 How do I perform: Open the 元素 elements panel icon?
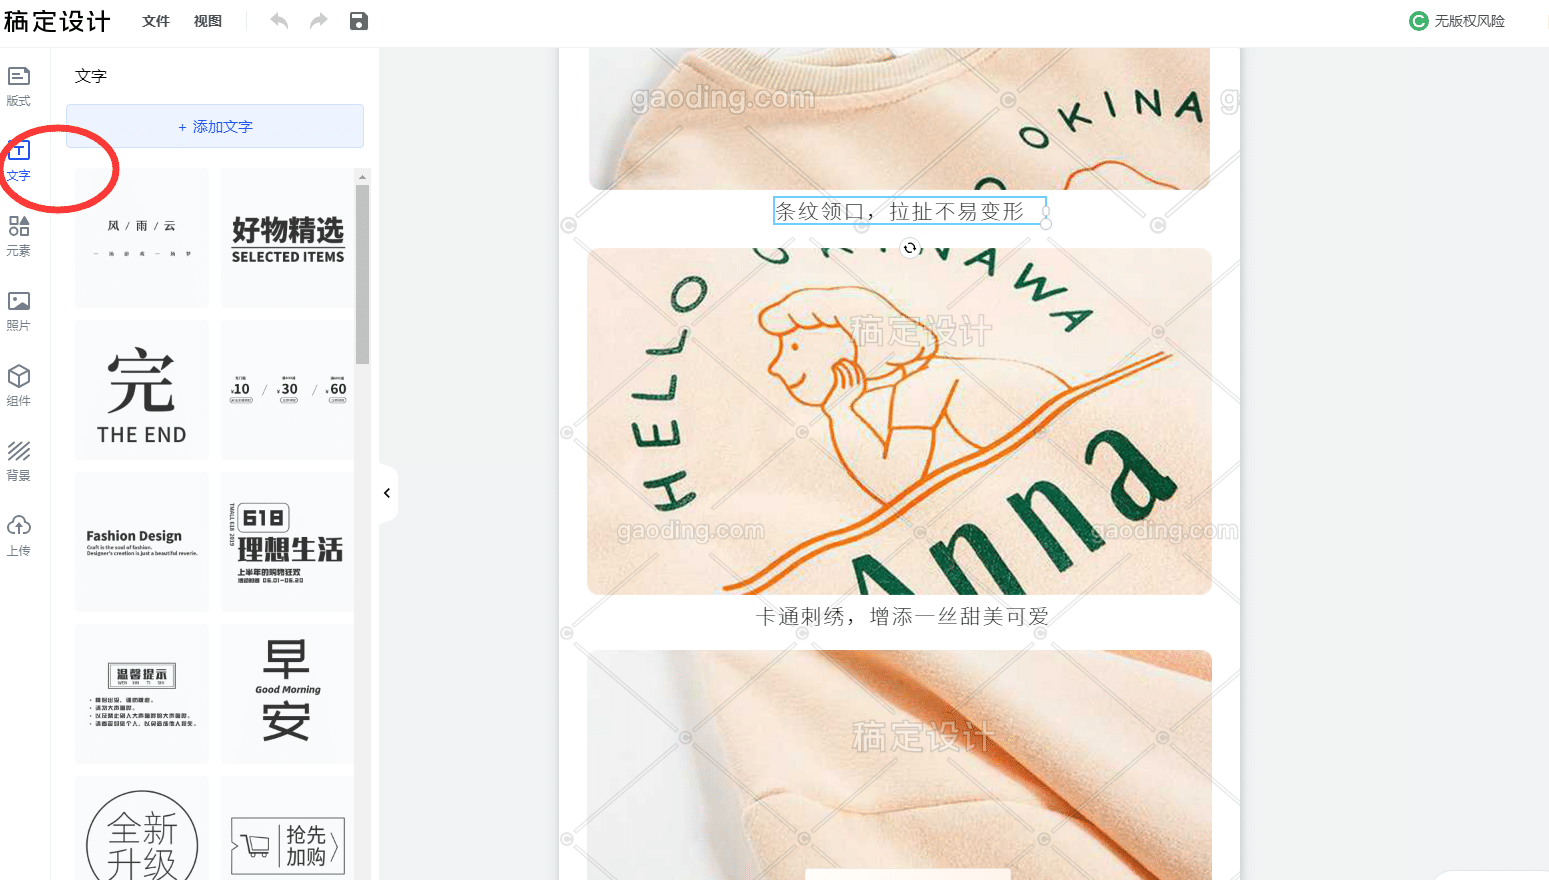click(x=19, y=226)
